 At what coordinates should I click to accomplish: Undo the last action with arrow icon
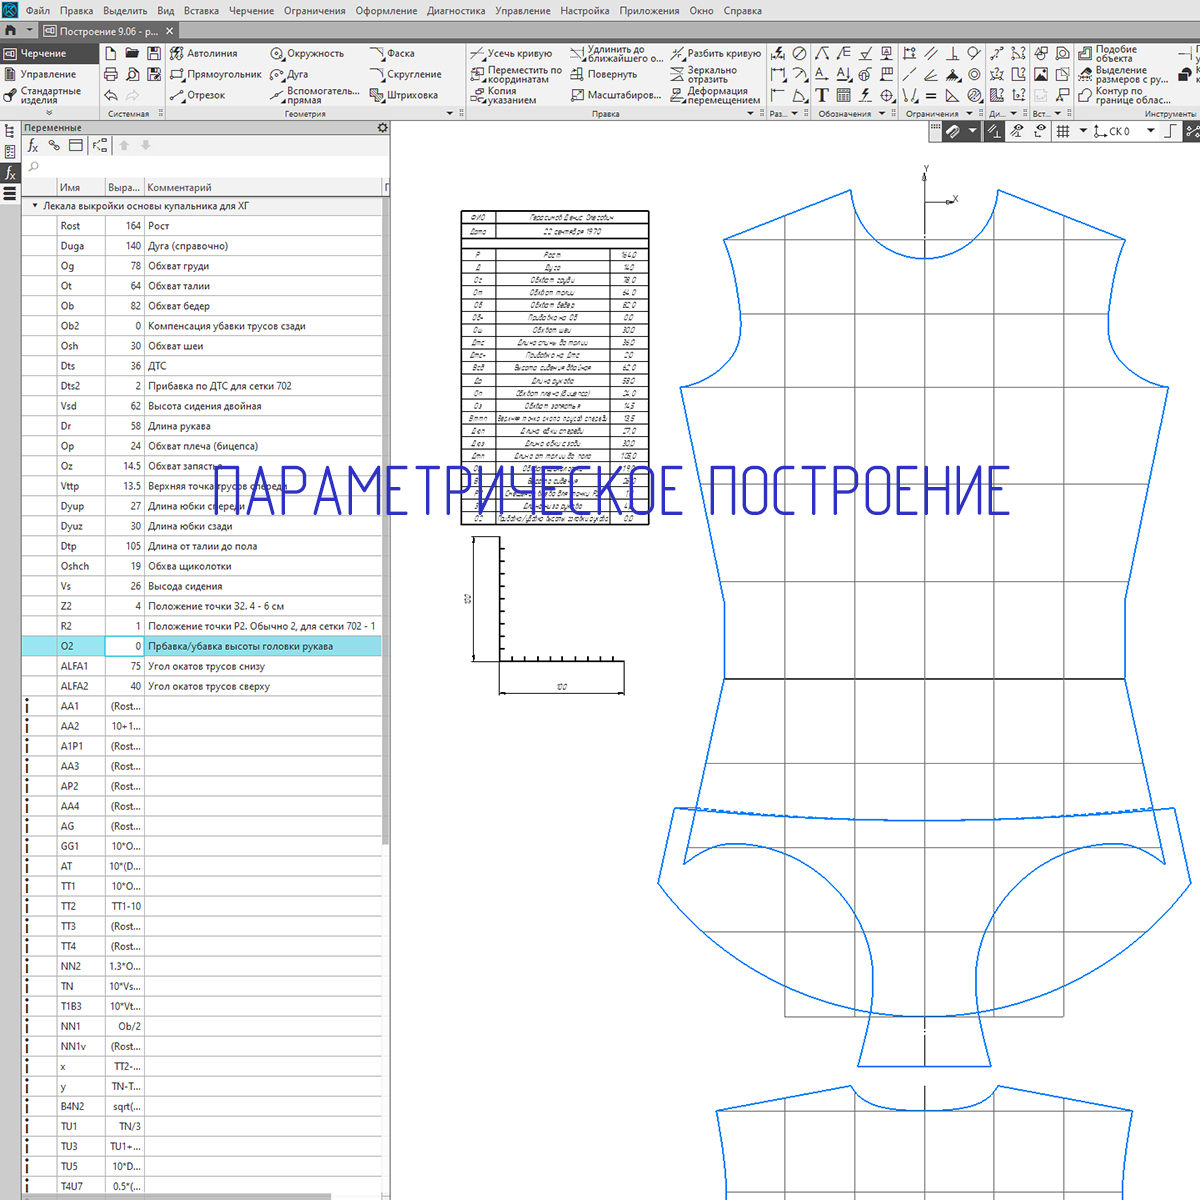111,95
